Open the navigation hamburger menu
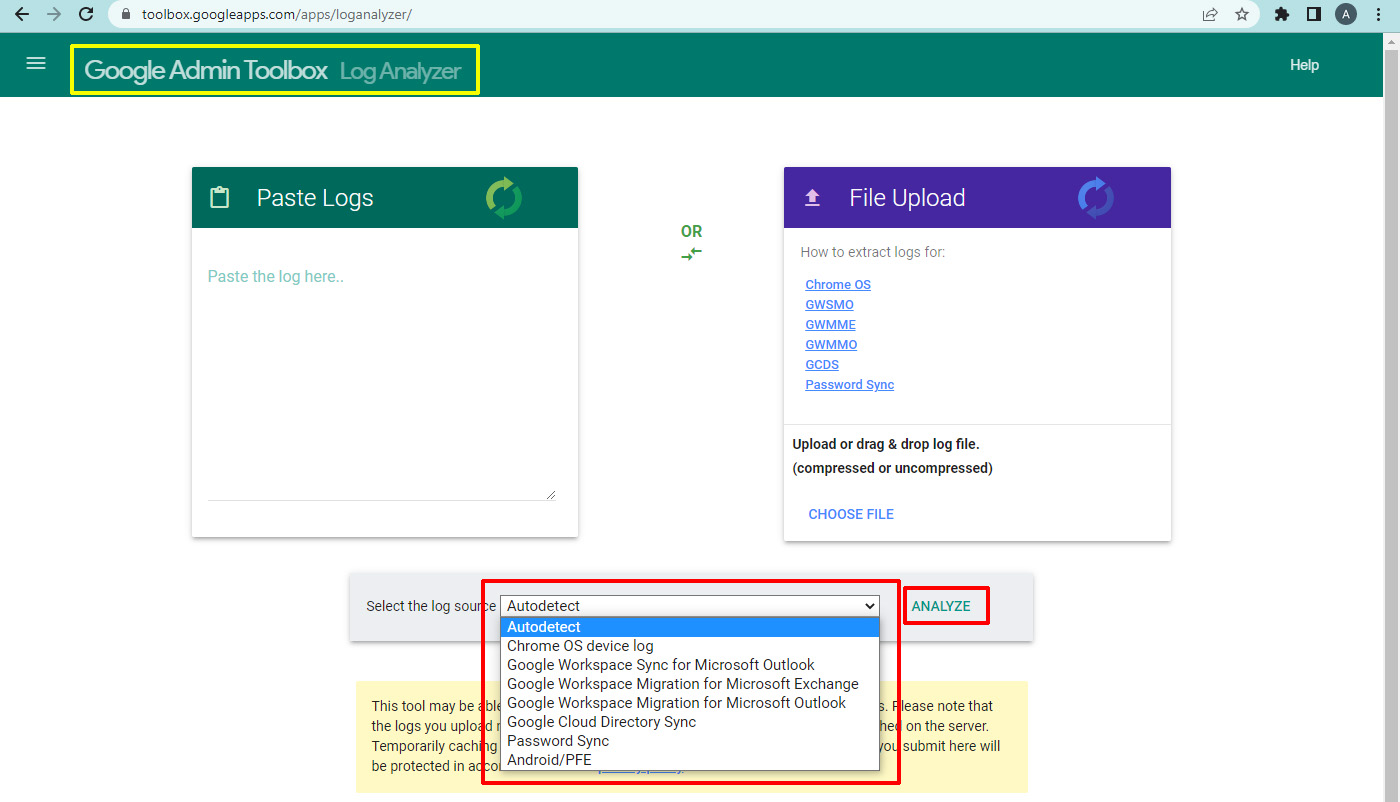Screen dimensions: 1400x802 click(x=35, y=63)
